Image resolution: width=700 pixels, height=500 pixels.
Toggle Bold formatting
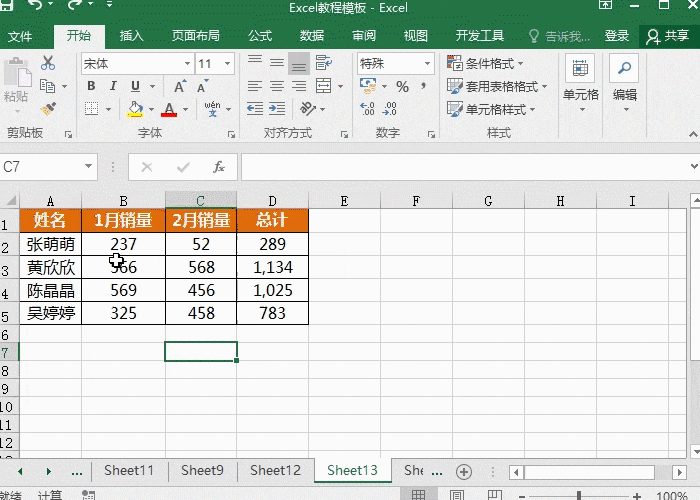click(90, 87)
